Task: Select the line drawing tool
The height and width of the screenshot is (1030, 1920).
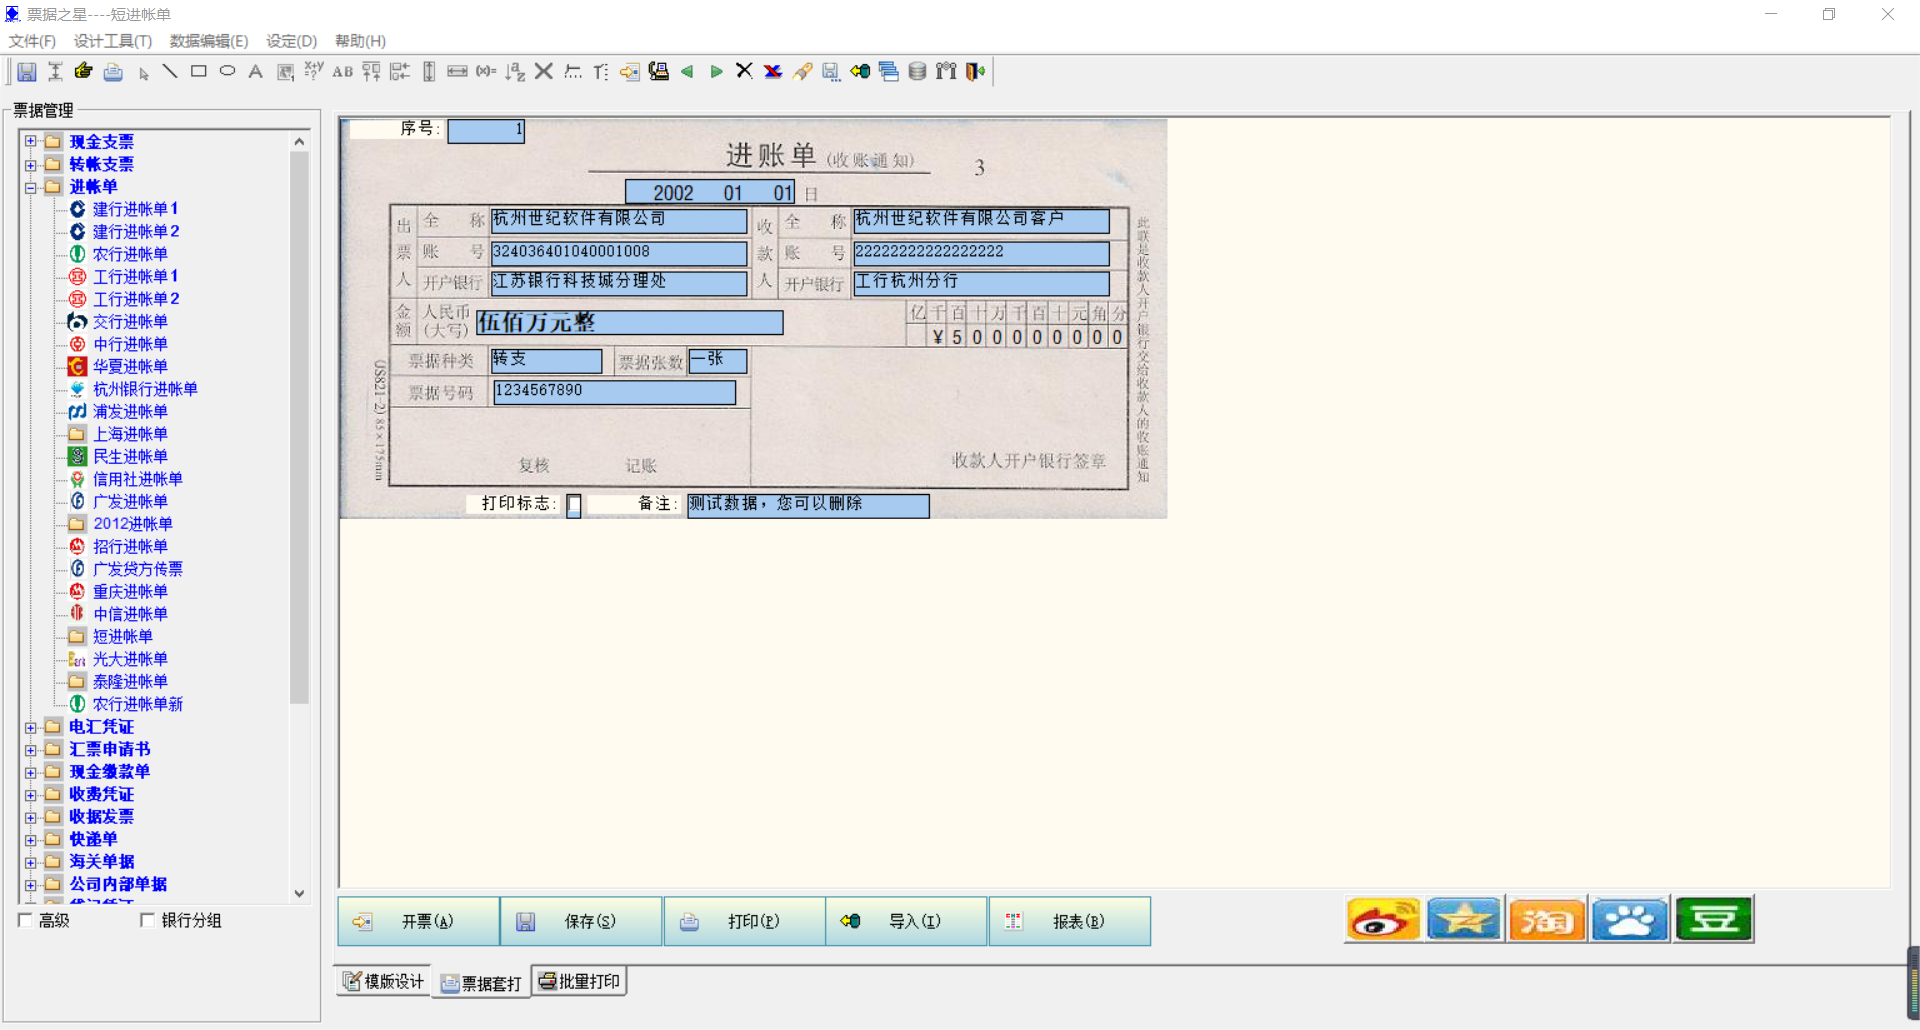Action: point(170,71)
